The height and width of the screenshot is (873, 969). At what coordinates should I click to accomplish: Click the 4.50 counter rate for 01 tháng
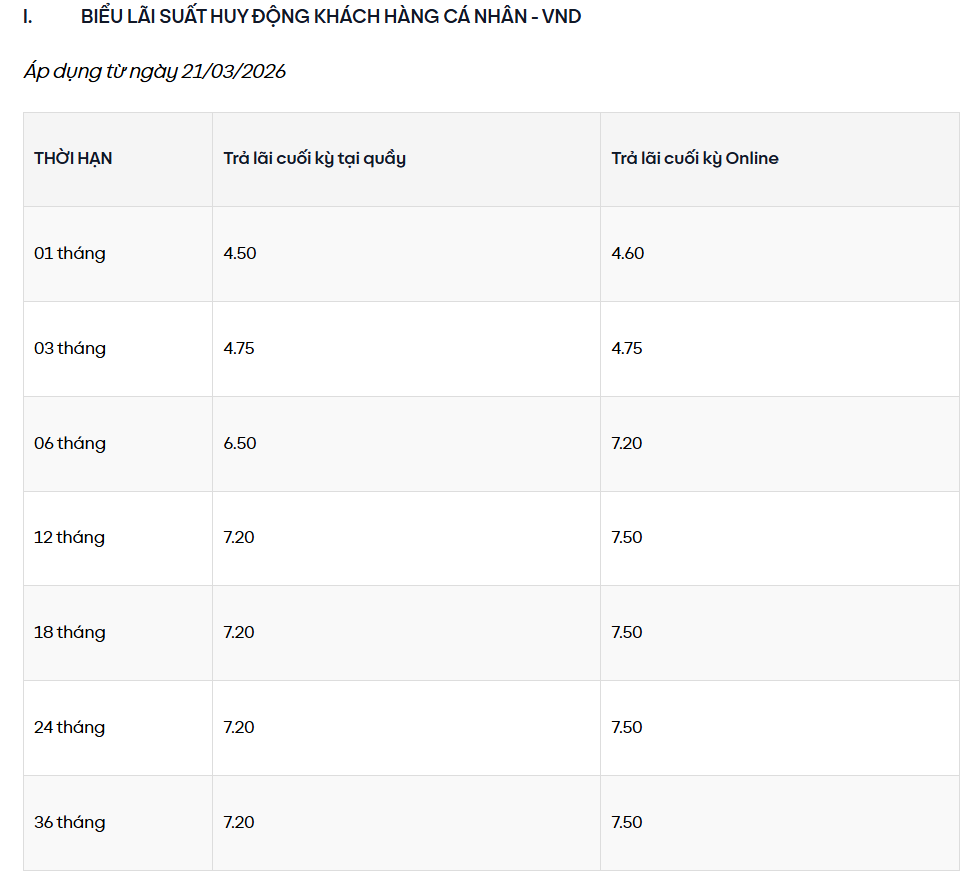(240, 253)
